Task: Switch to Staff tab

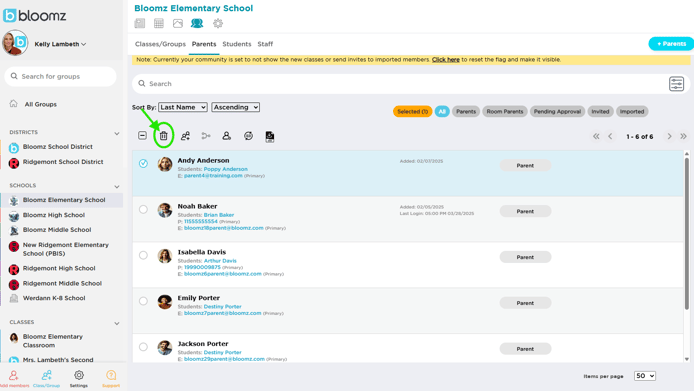Action: coord(265,44)
